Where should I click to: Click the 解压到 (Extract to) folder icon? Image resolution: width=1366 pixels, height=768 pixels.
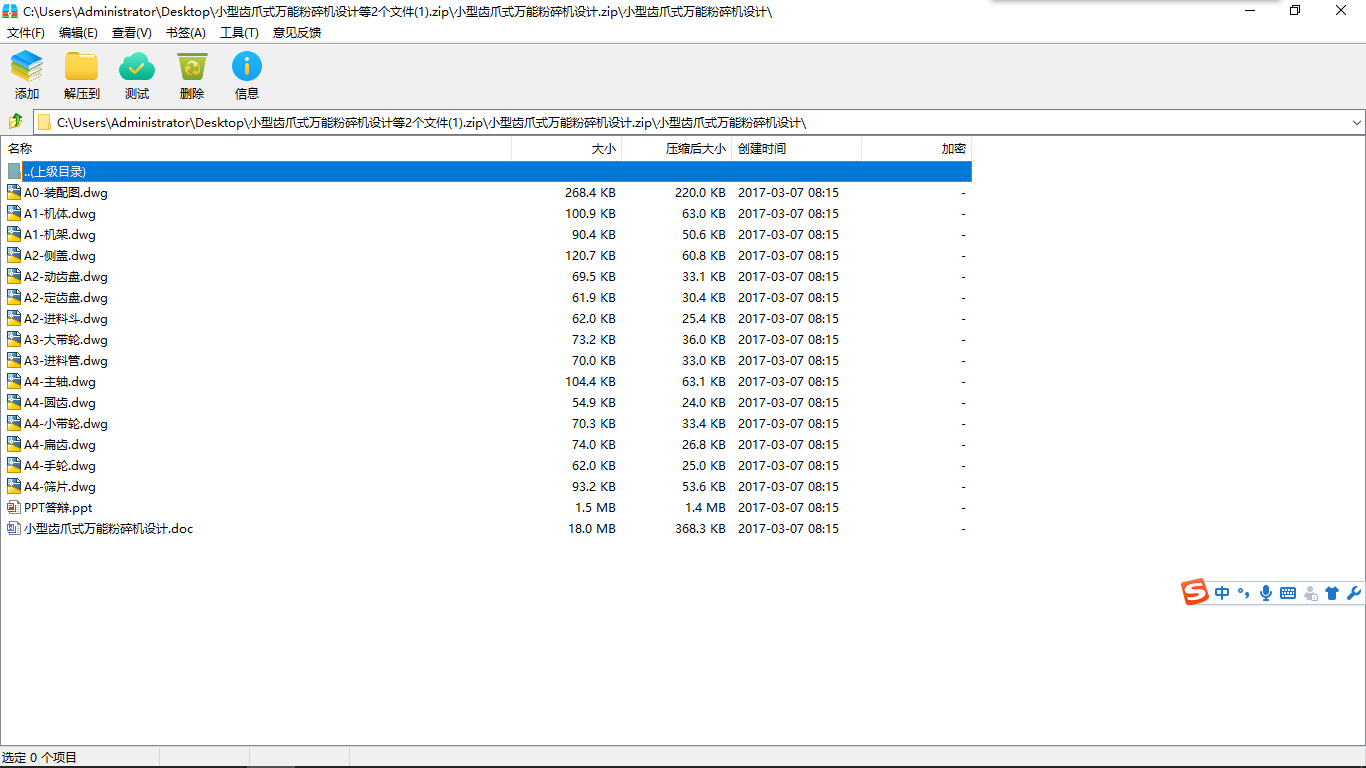pos(82,67)
